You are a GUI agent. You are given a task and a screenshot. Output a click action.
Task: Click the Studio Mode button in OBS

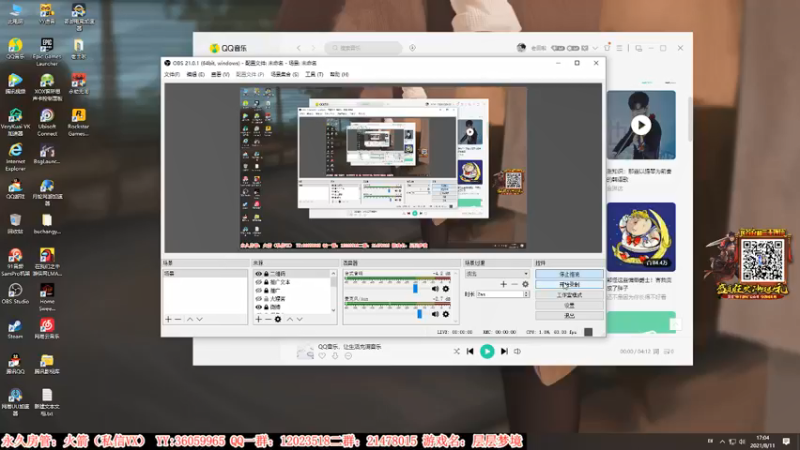569,295
